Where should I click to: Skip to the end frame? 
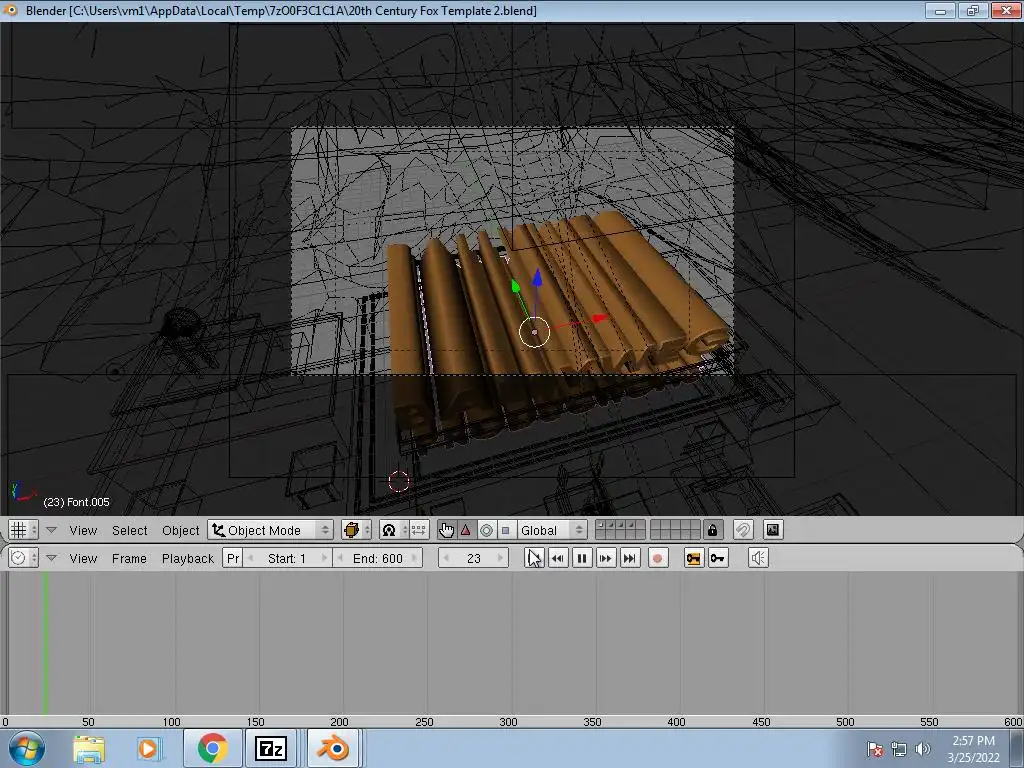[630, 558]
